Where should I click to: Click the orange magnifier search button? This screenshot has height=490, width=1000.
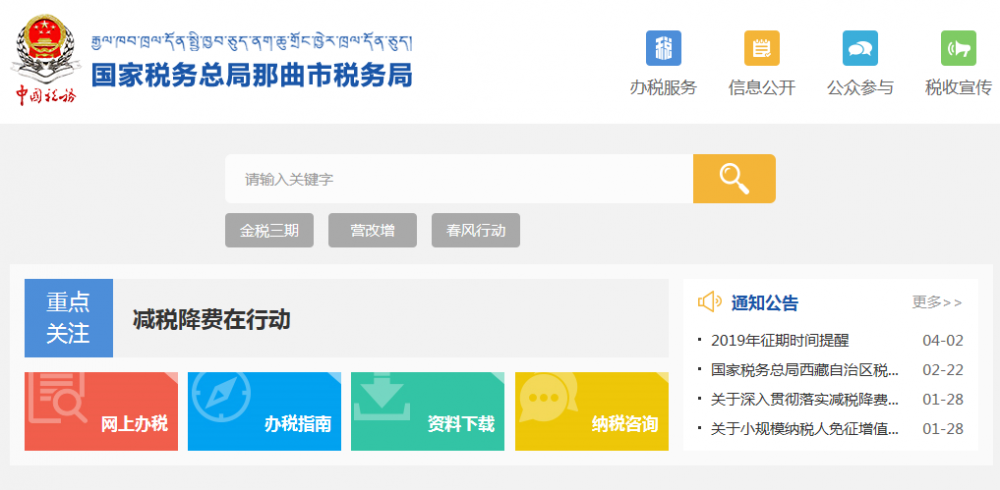(x=734, y=179)
